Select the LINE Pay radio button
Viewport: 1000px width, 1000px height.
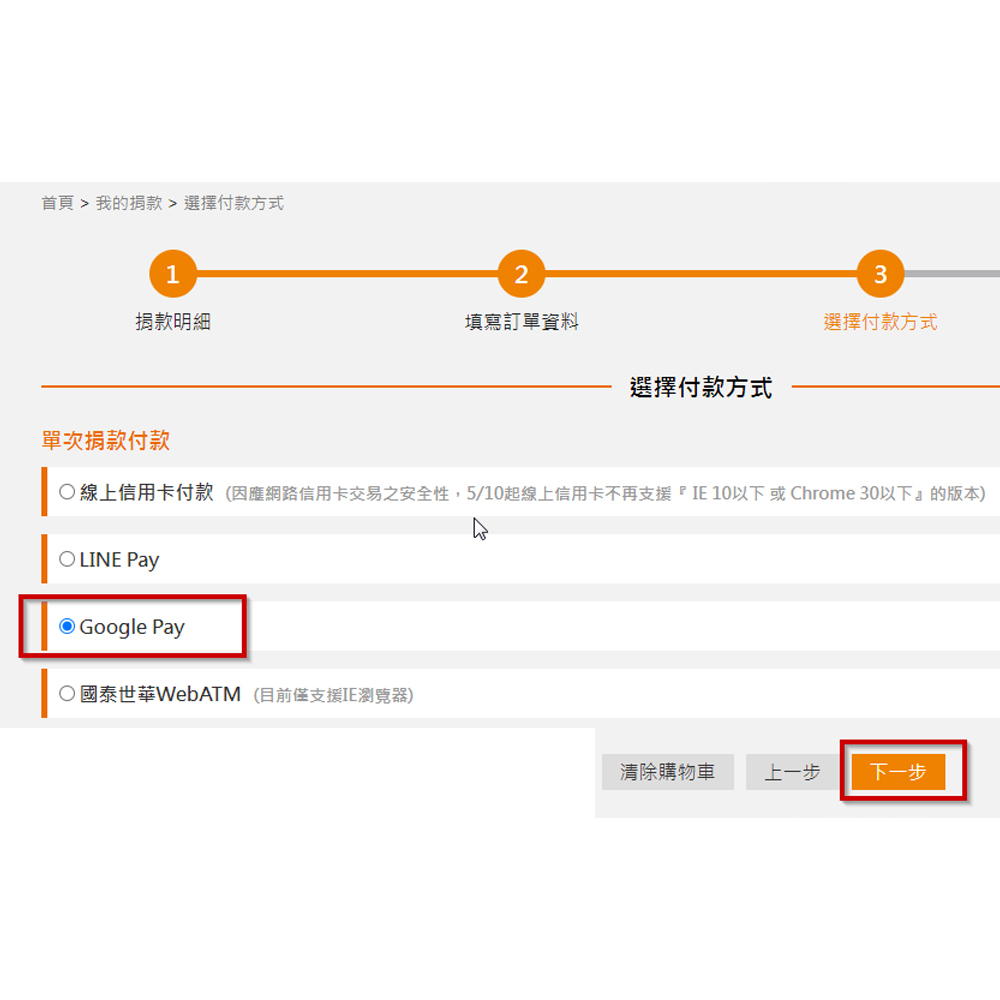pos(67,560)
